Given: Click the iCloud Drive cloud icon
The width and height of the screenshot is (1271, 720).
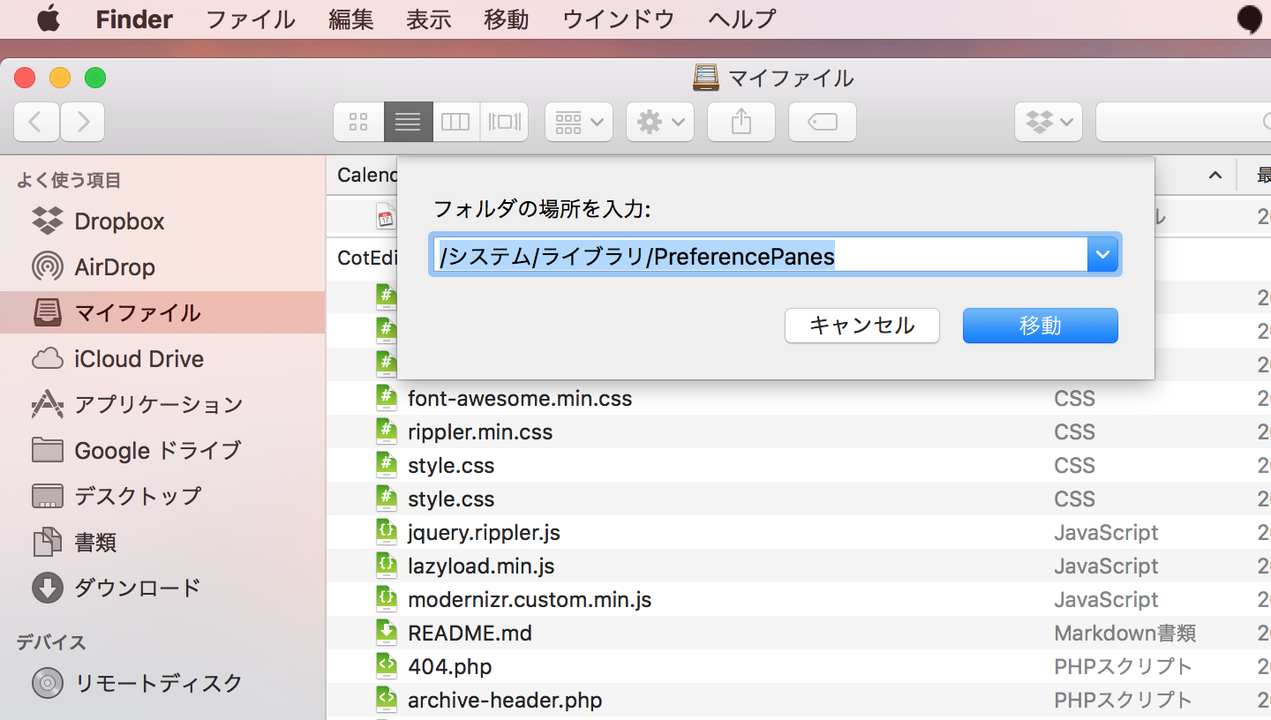Looking at the screenshot, I should (x=47, y=359).
